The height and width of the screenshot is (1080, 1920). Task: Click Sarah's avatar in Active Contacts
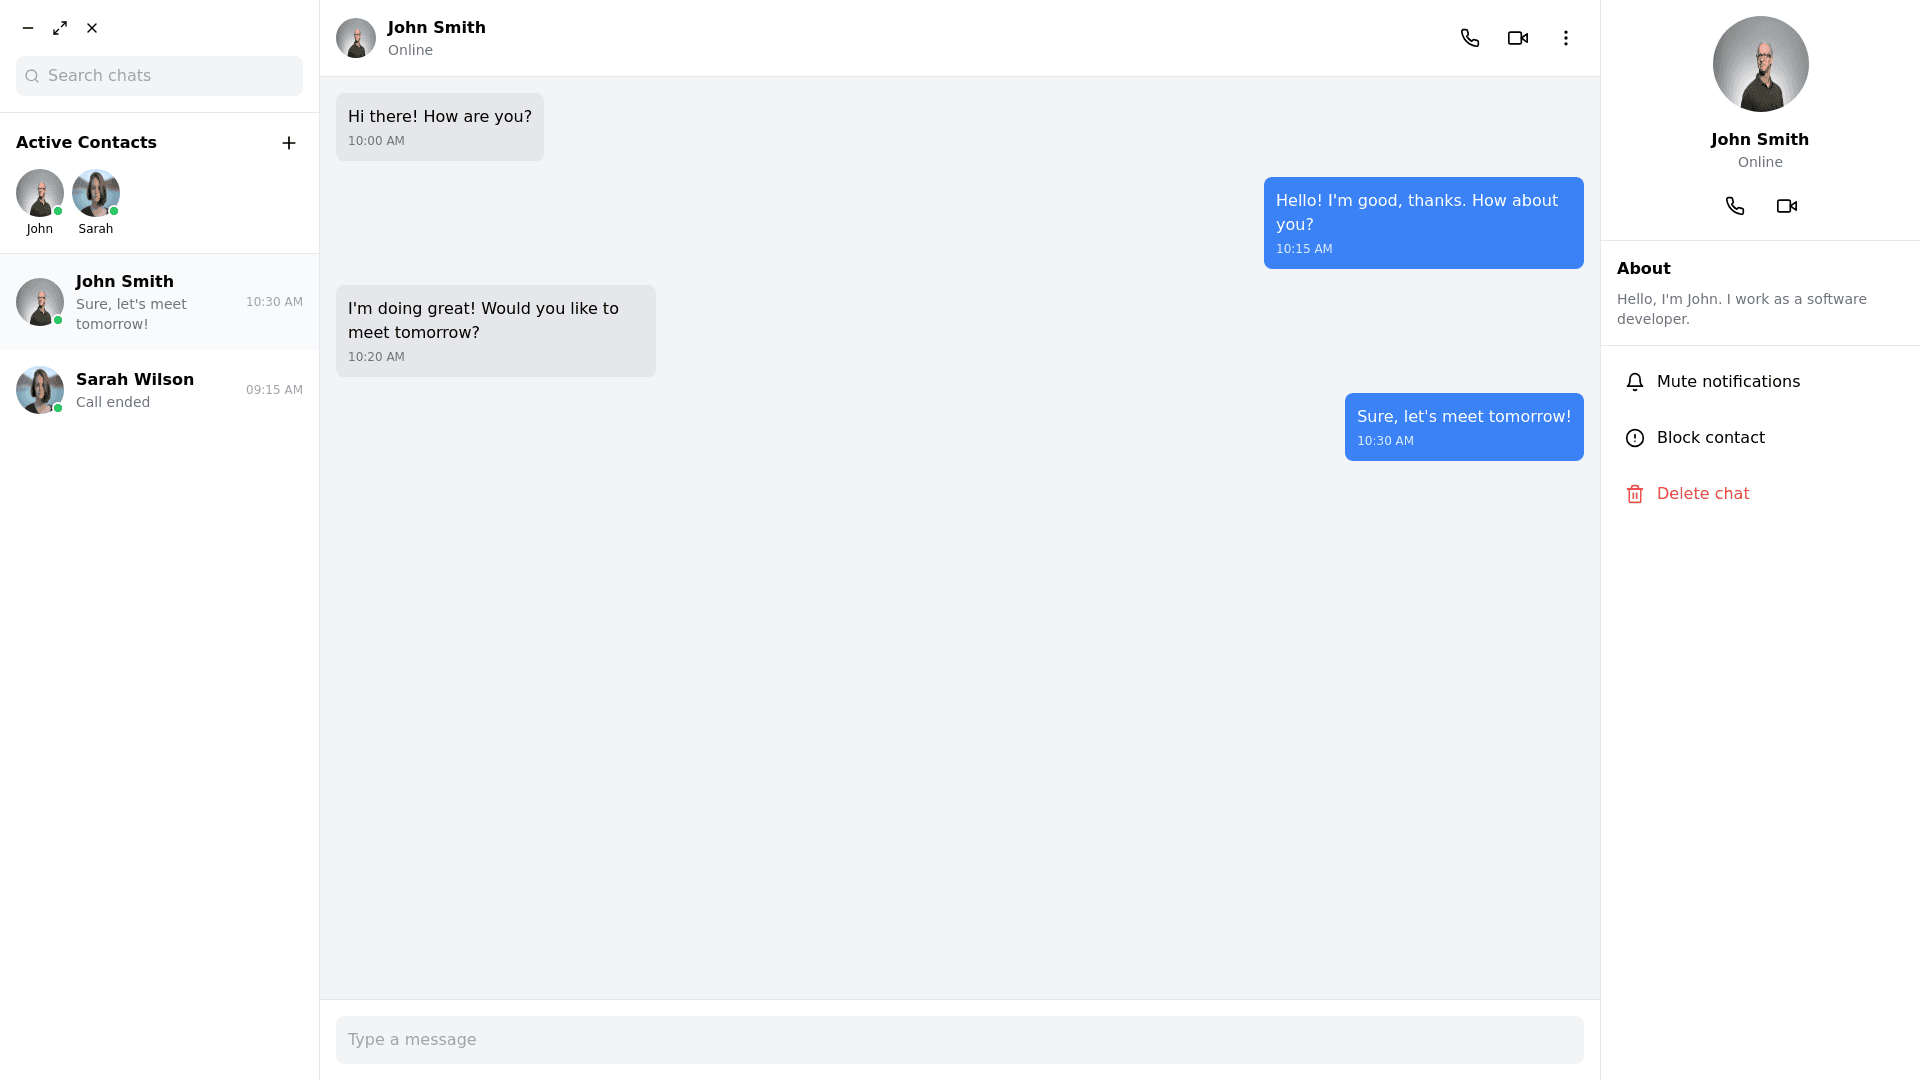96,193
